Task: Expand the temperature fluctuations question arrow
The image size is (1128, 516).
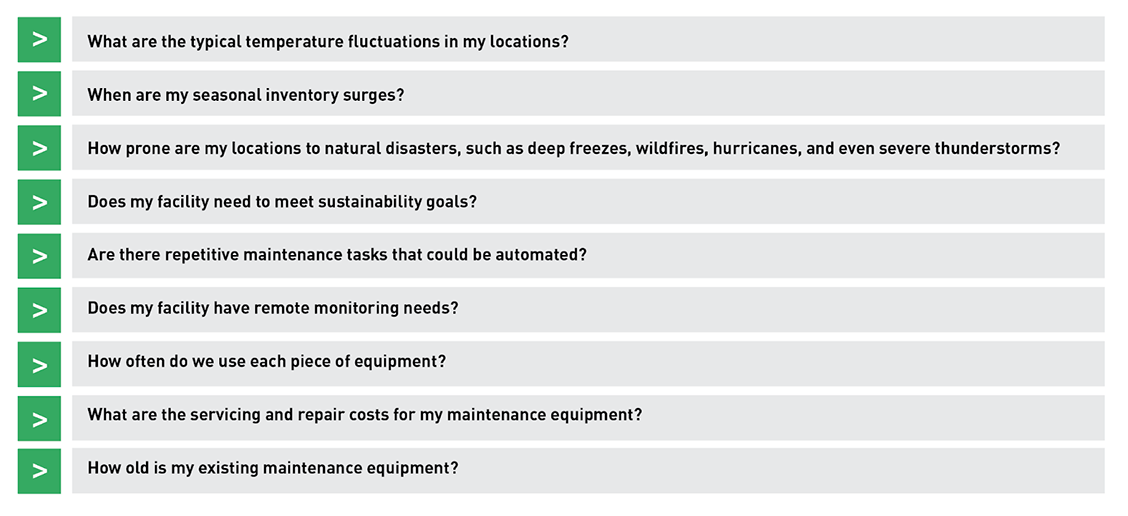Action: (x=39, y=39)
